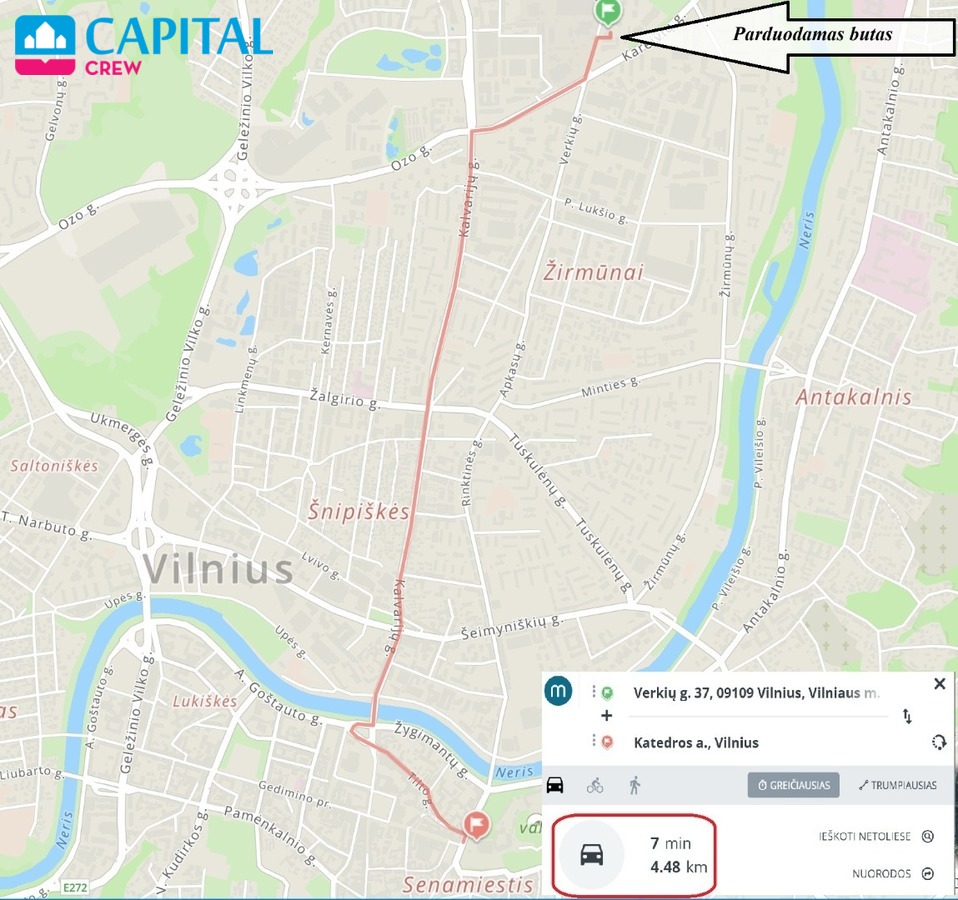Toggle the TRUMPIAUSIAS shortest route option

click(898, 785)
